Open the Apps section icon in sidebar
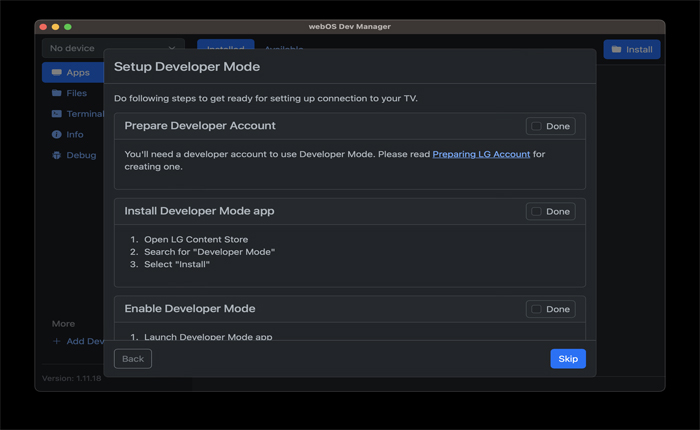The image size is (700, 430). tap(57, 73)
